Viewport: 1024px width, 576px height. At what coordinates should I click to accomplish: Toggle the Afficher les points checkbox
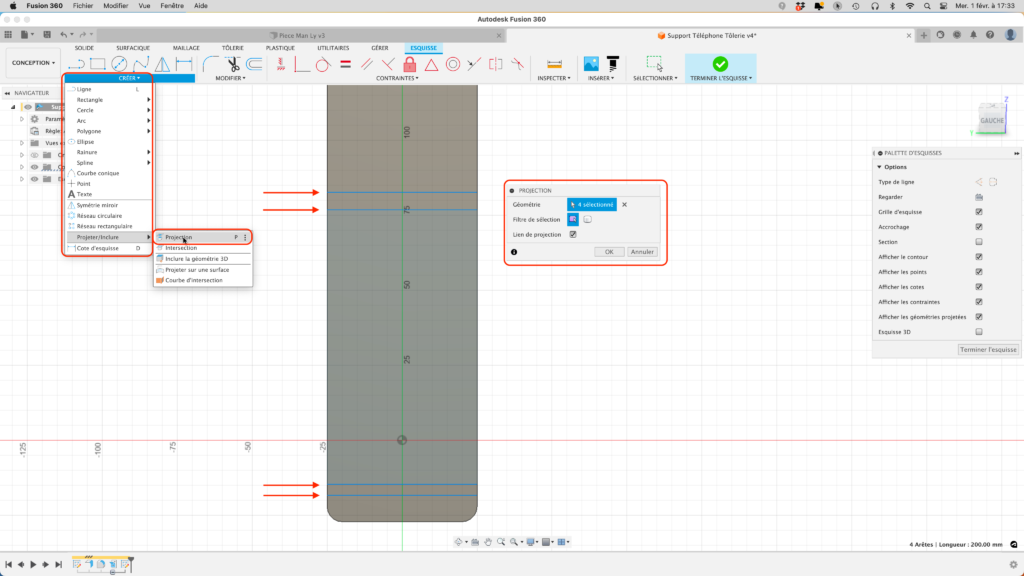[979, 272]
